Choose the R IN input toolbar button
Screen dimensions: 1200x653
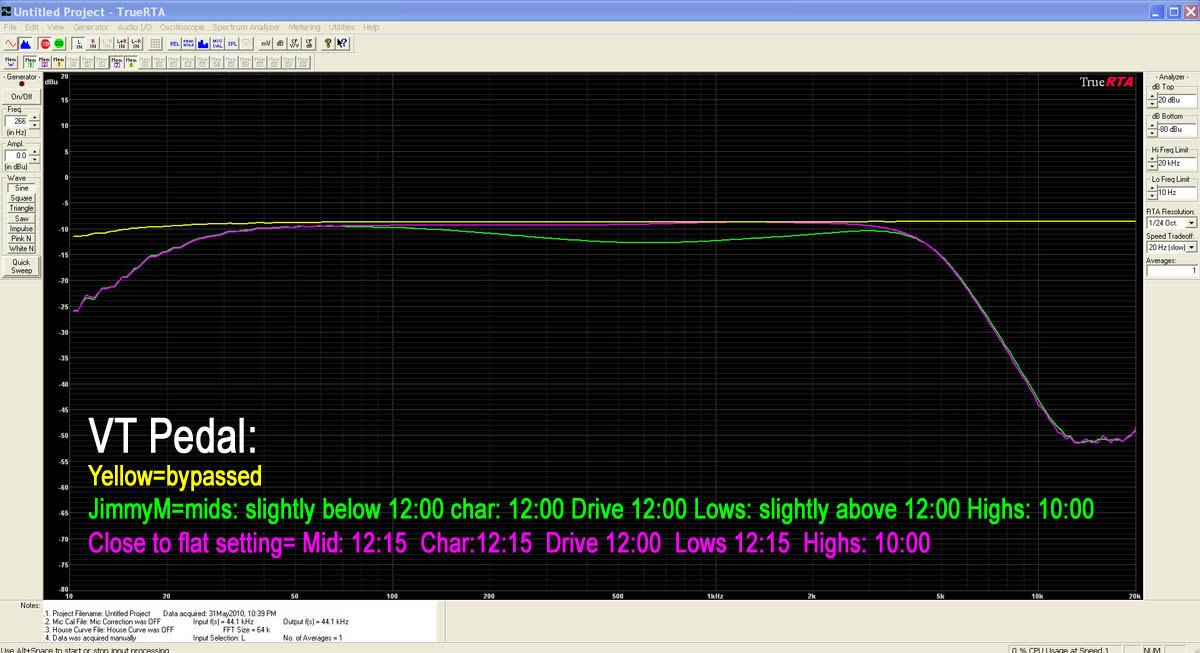[93, 44]
